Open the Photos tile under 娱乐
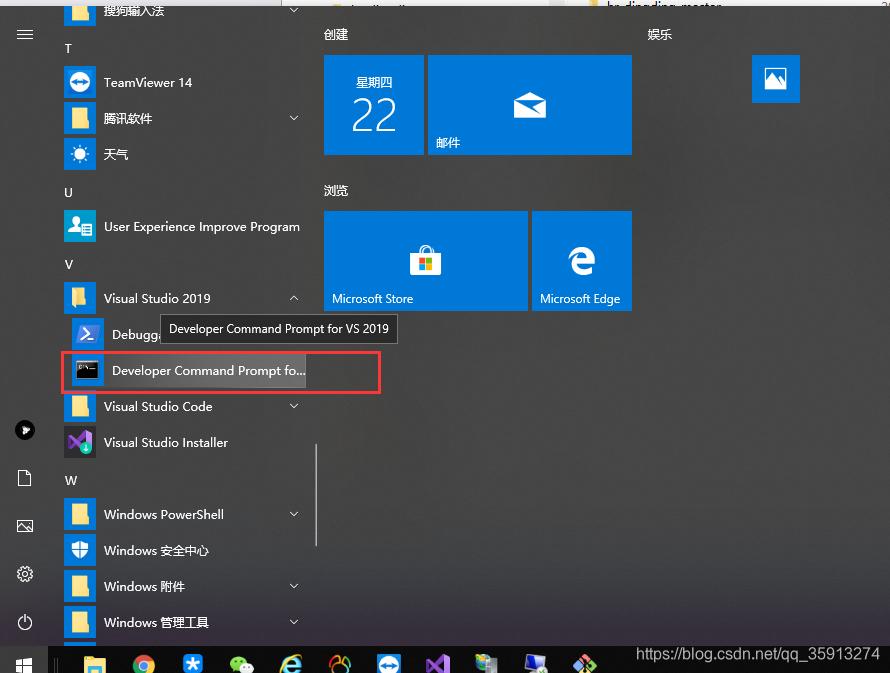 click(x=775, y=79)
